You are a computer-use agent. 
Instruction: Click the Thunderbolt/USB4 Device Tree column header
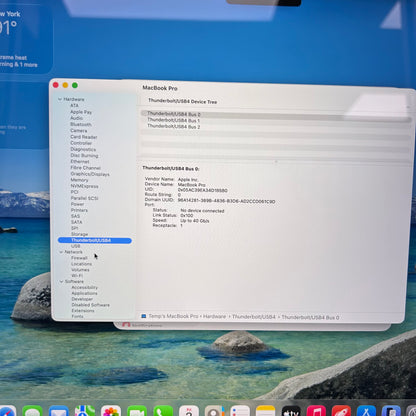pyautogui.click(x=183, y=101)
